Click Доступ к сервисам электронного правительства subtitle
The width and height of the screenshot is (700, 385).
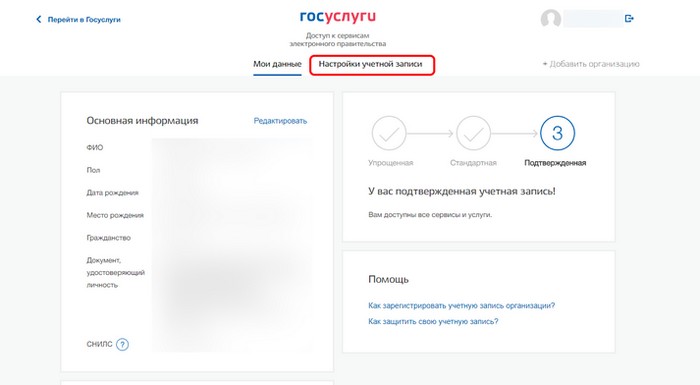click(338, 39)
